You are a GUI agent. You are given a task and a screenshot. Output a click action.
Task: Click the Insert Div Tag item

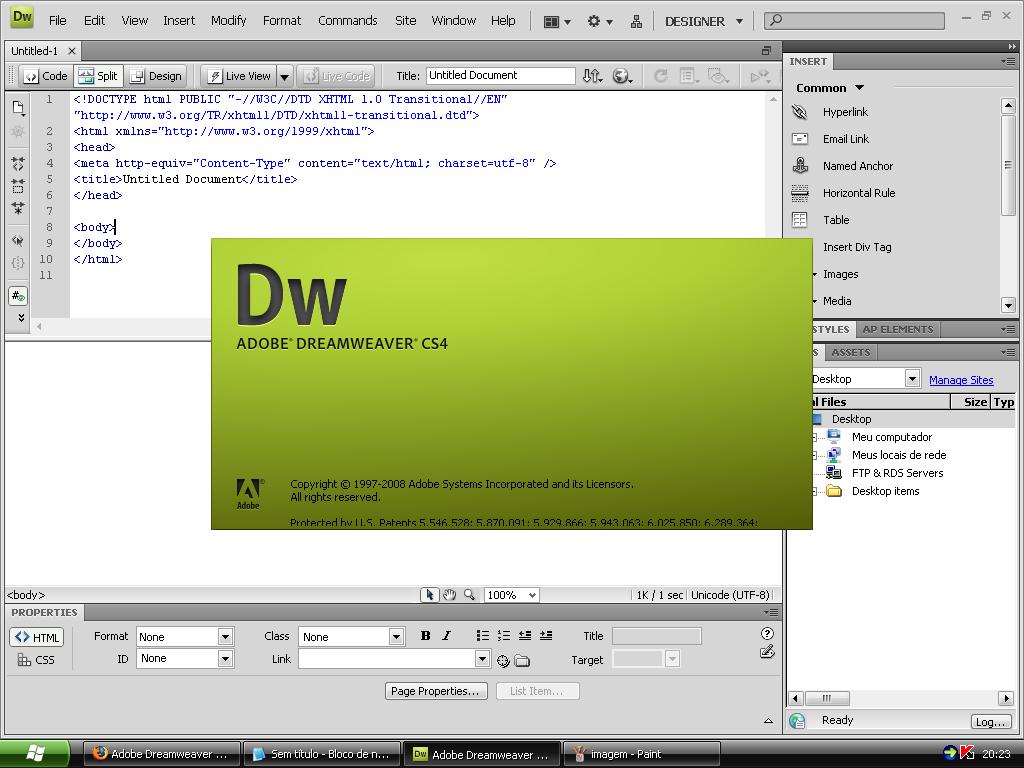[857, 247]
